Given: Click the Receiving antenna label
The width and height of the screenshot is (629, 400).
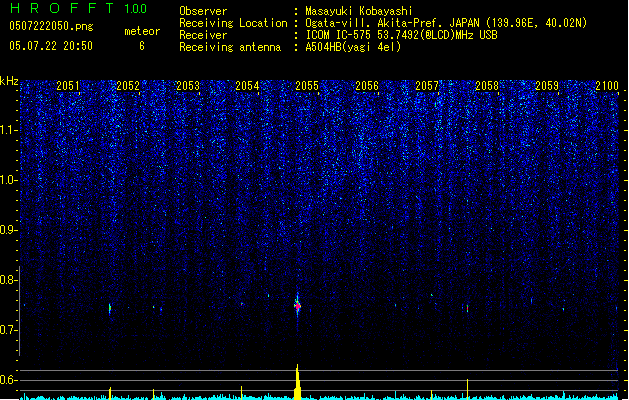Looking at the screenshot, I should tap(230, 47).
